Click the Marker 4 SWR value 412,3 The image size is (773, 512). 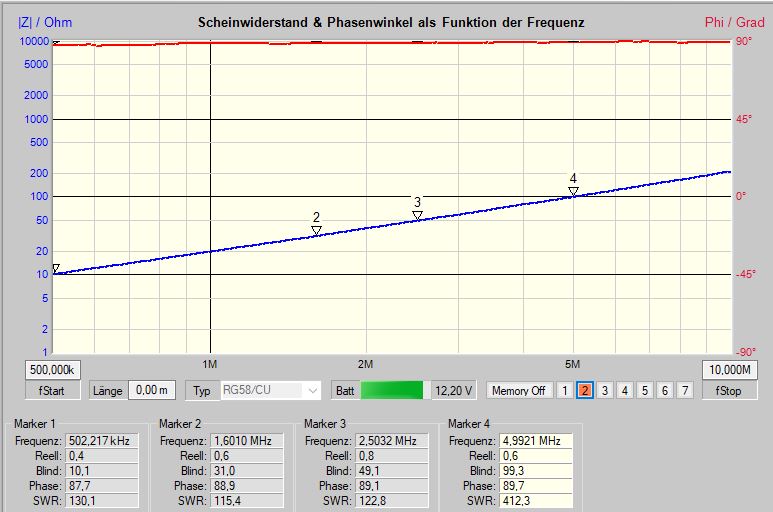[536, 501]
